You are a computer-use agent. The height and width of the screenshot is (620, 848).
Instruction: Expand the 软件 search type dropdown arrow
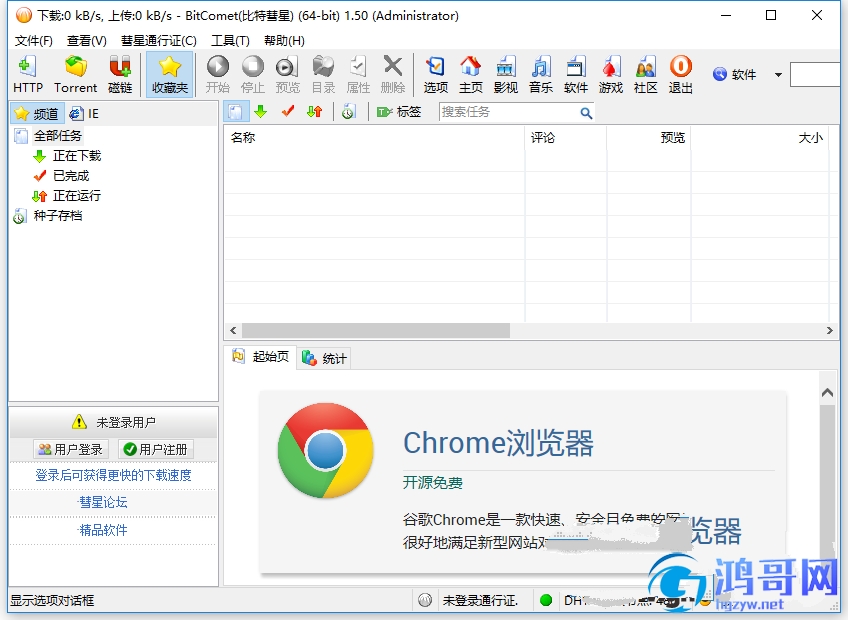tap(778, 75)
